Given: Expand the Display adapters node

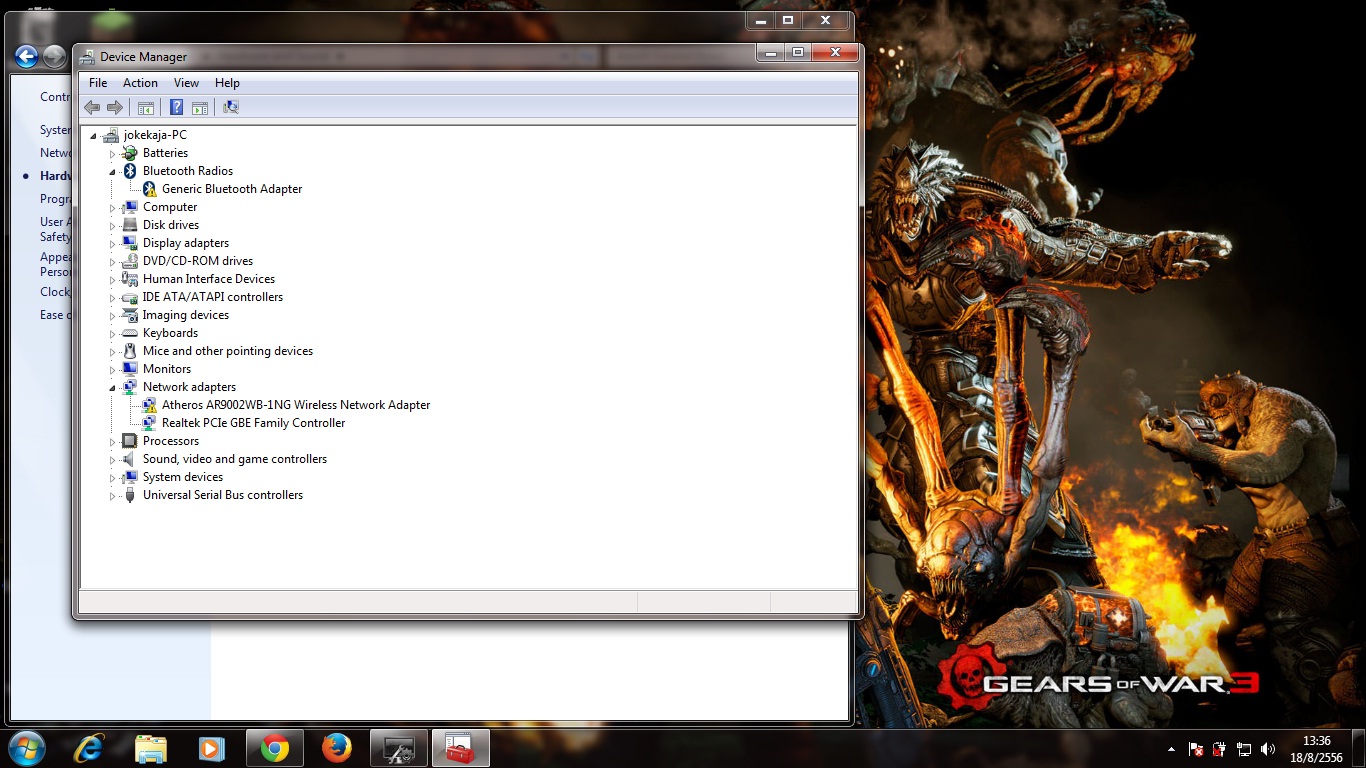Looking at the screenshot, I should coord(113,244).
